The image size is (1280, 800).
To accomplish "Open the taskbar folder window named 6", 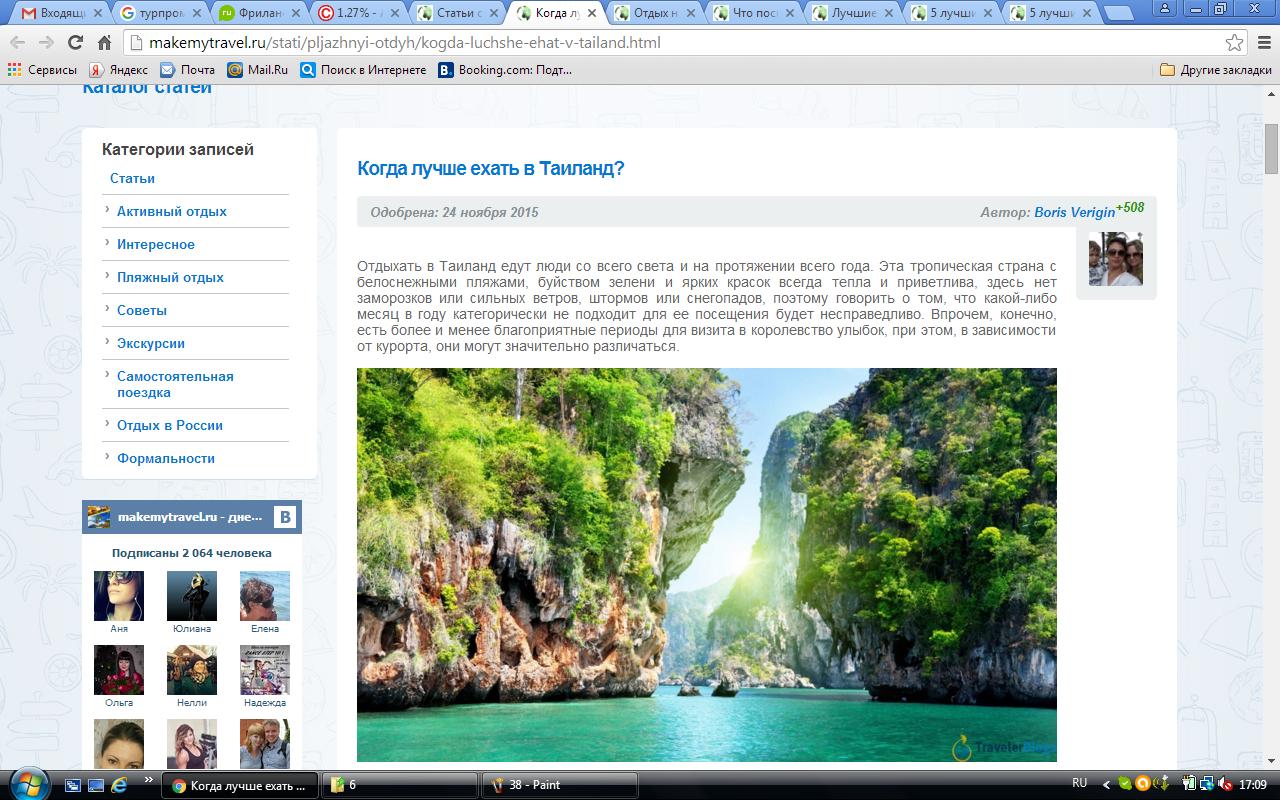I will [400, 785].
